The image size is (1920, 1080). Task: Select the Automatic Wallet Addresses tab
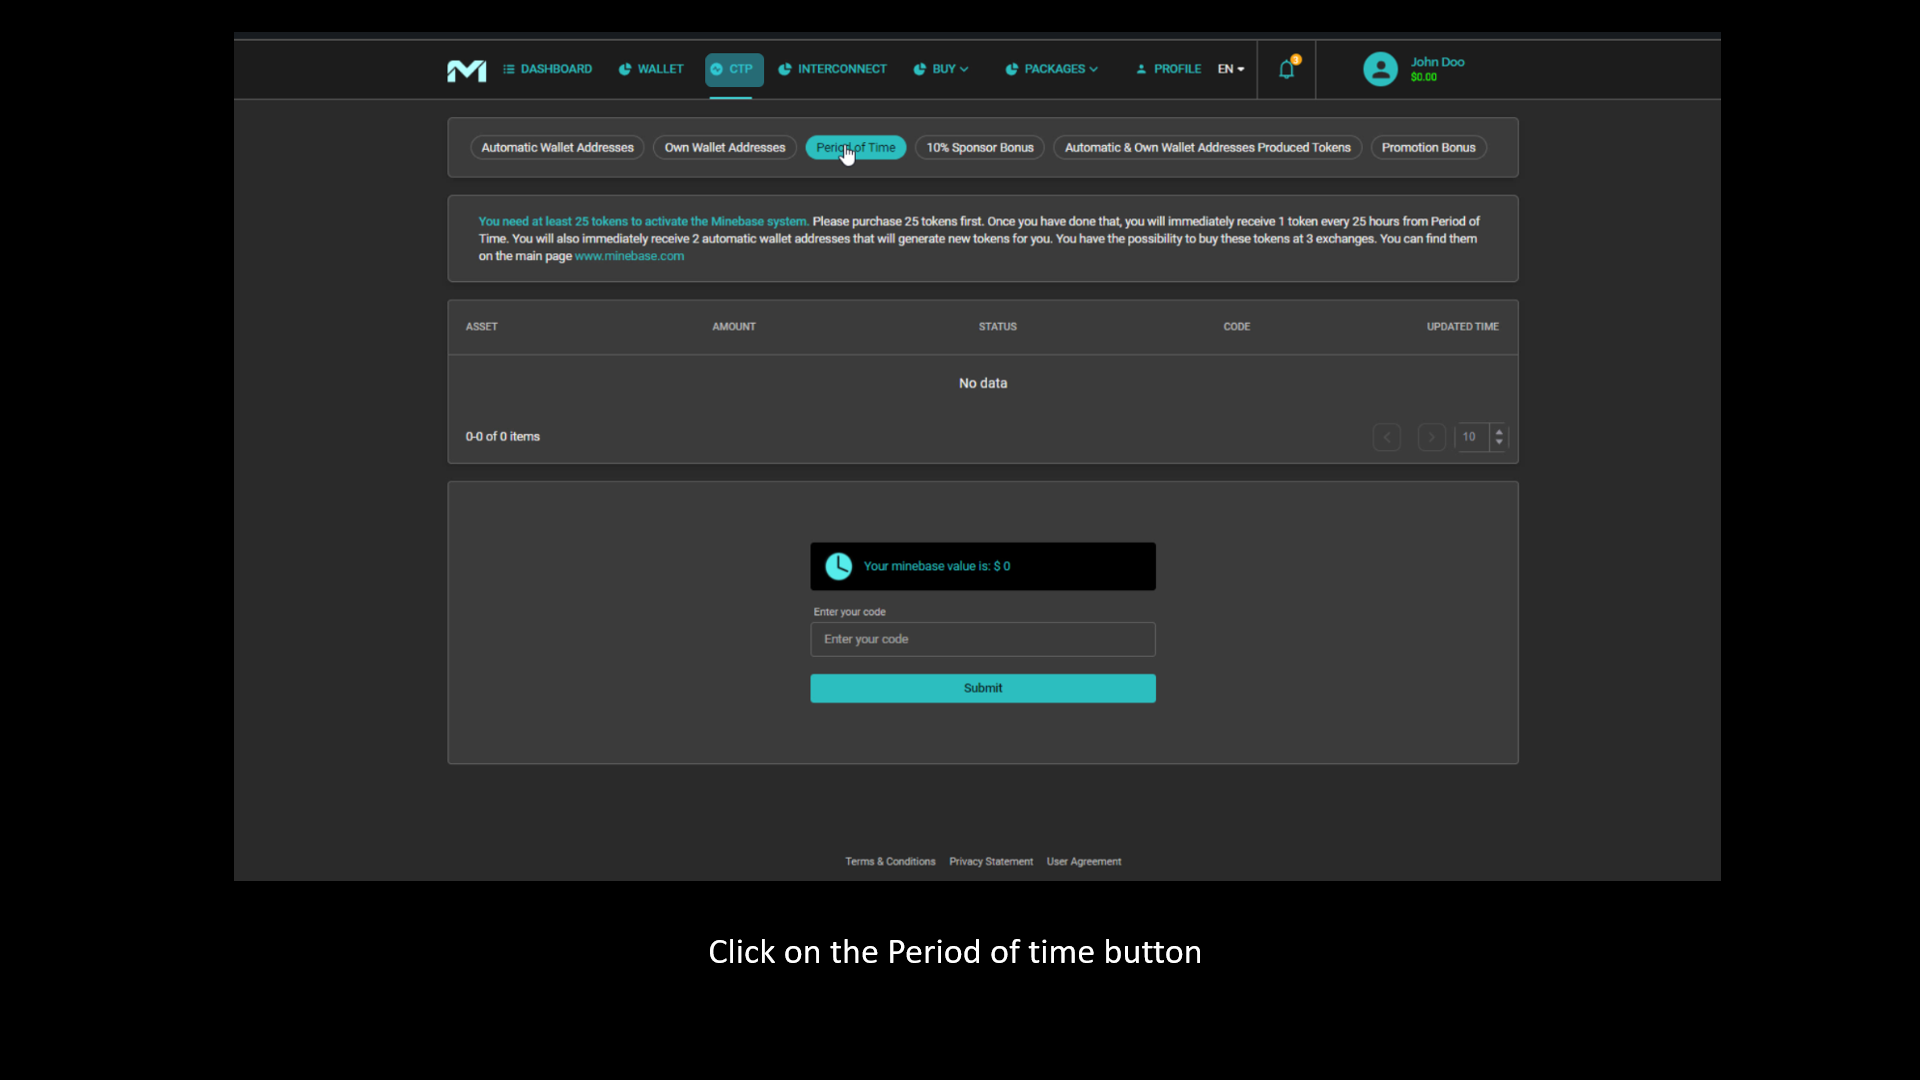[556, 146]
